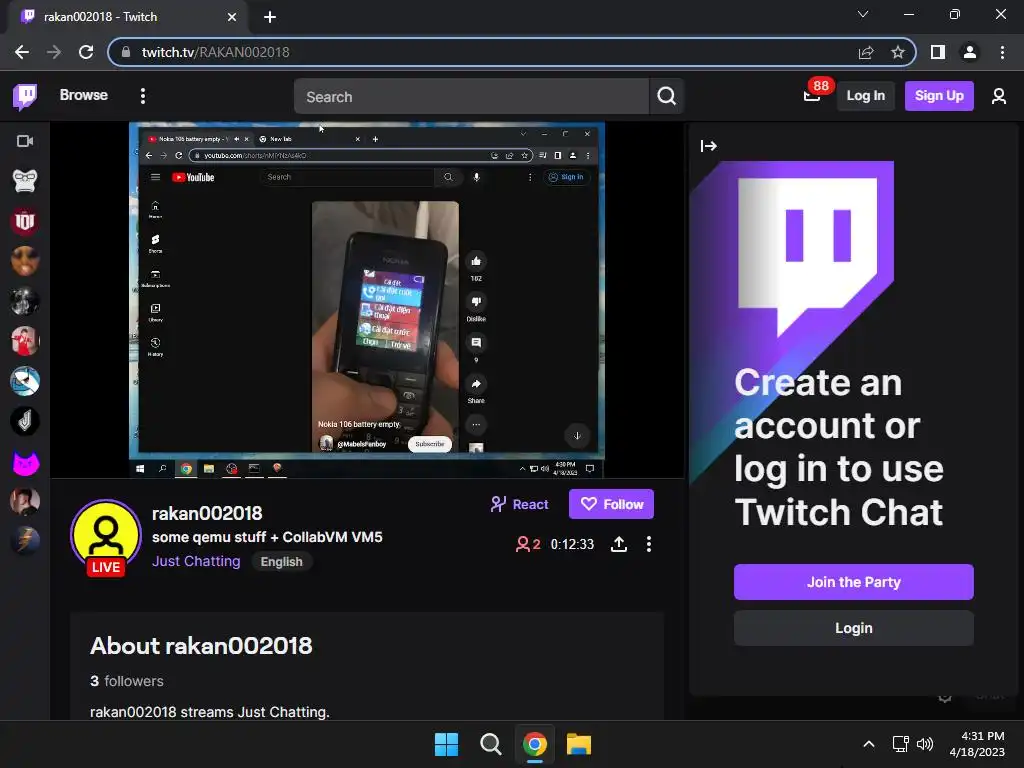The width and height of the screenshot is (1024, 768).
Task: Click the Join the Party button
Action: click(854, 582)
